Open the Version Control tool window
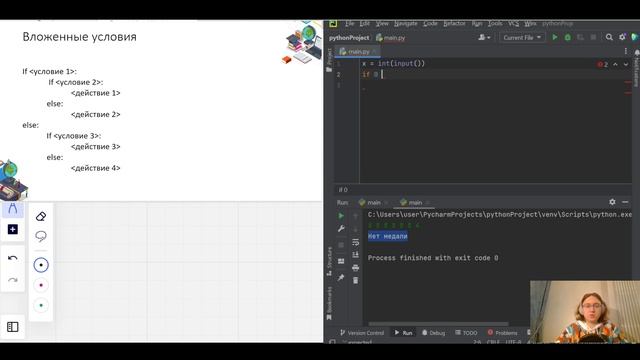Screen dimensions: 640x360 coord(362,333)
